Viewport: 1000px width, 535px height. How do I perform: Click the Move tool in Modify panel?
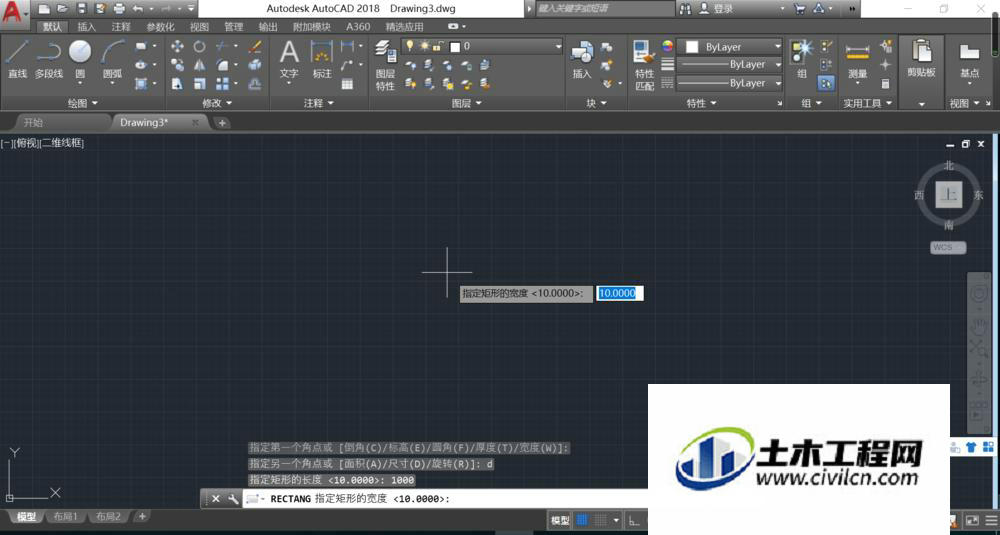pos(177,47)
